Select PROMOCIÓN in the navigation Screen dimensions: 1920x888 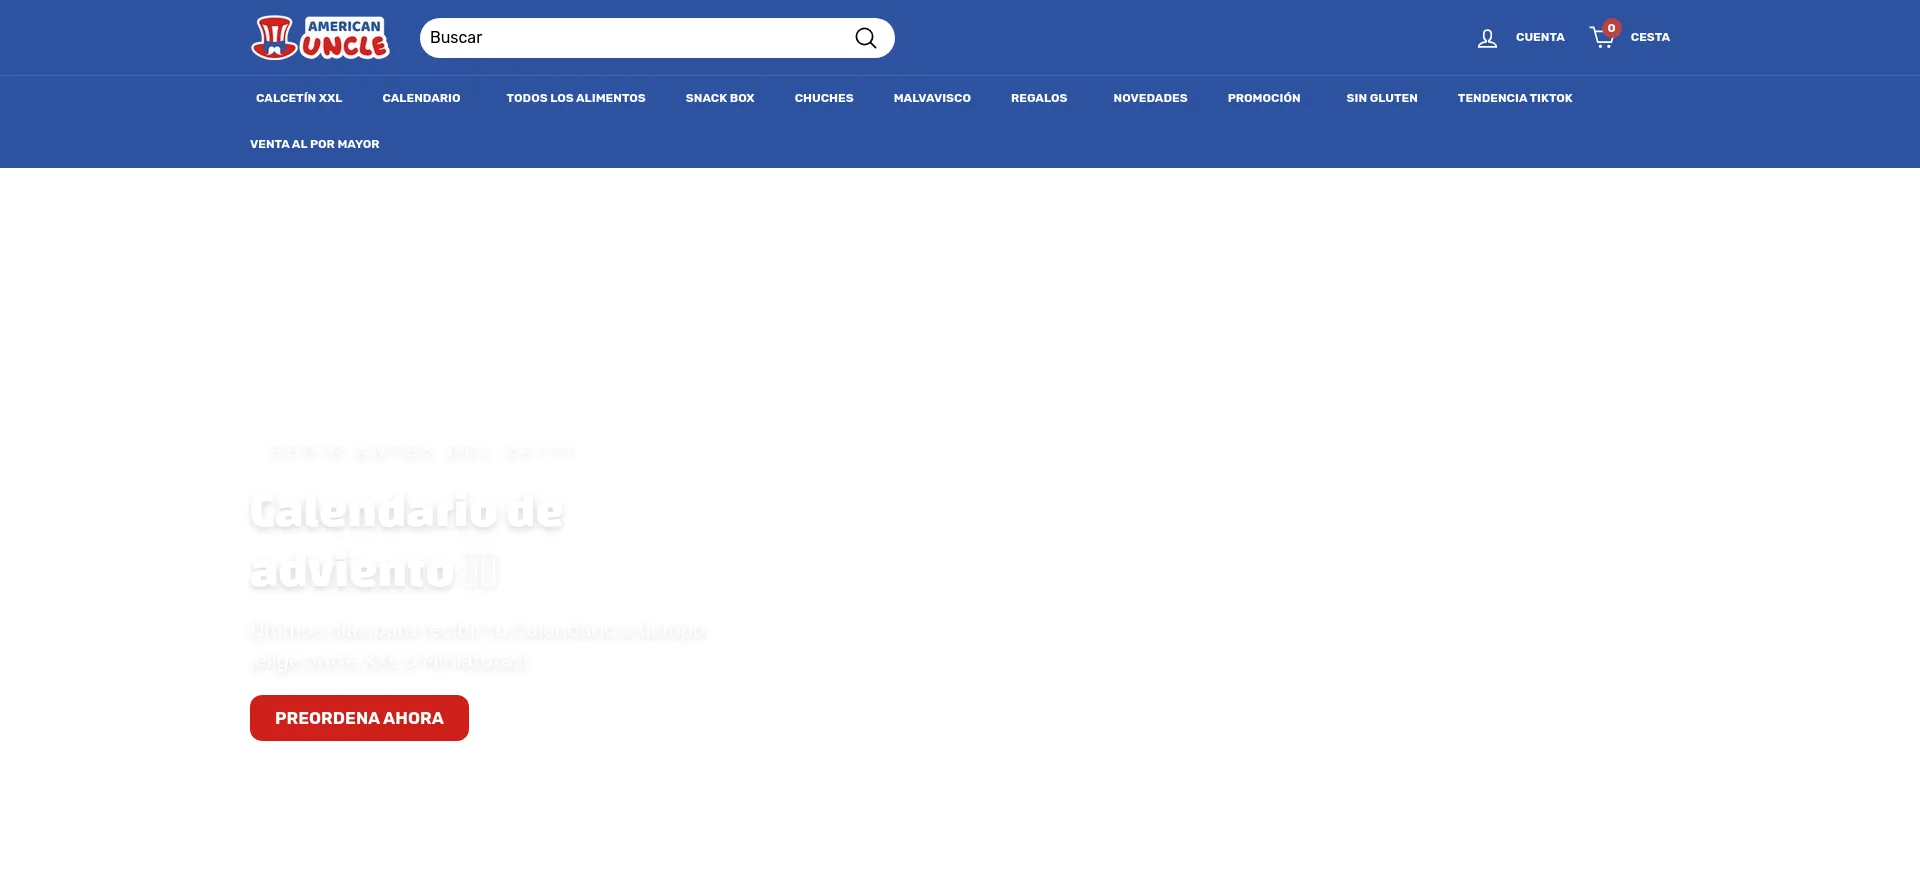click(x=1263, y=98)
